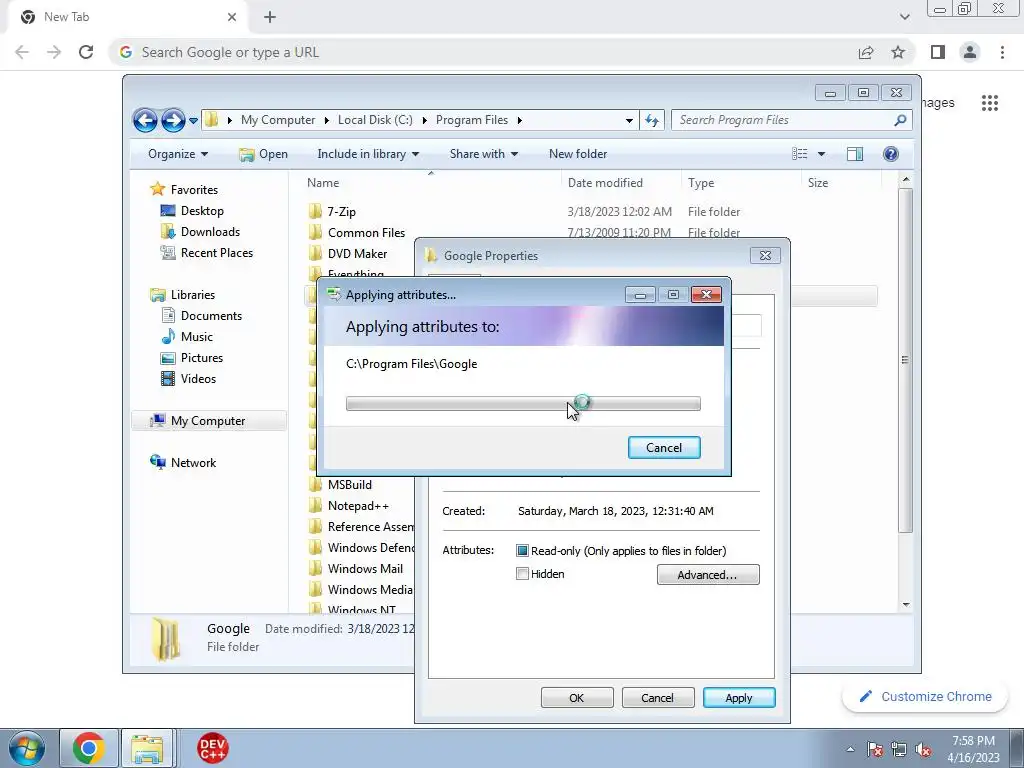Image resolution: width=1024 pixels, height=768 pixels.
Task: Select the Windows Mail folder
Action: point(365,569)
